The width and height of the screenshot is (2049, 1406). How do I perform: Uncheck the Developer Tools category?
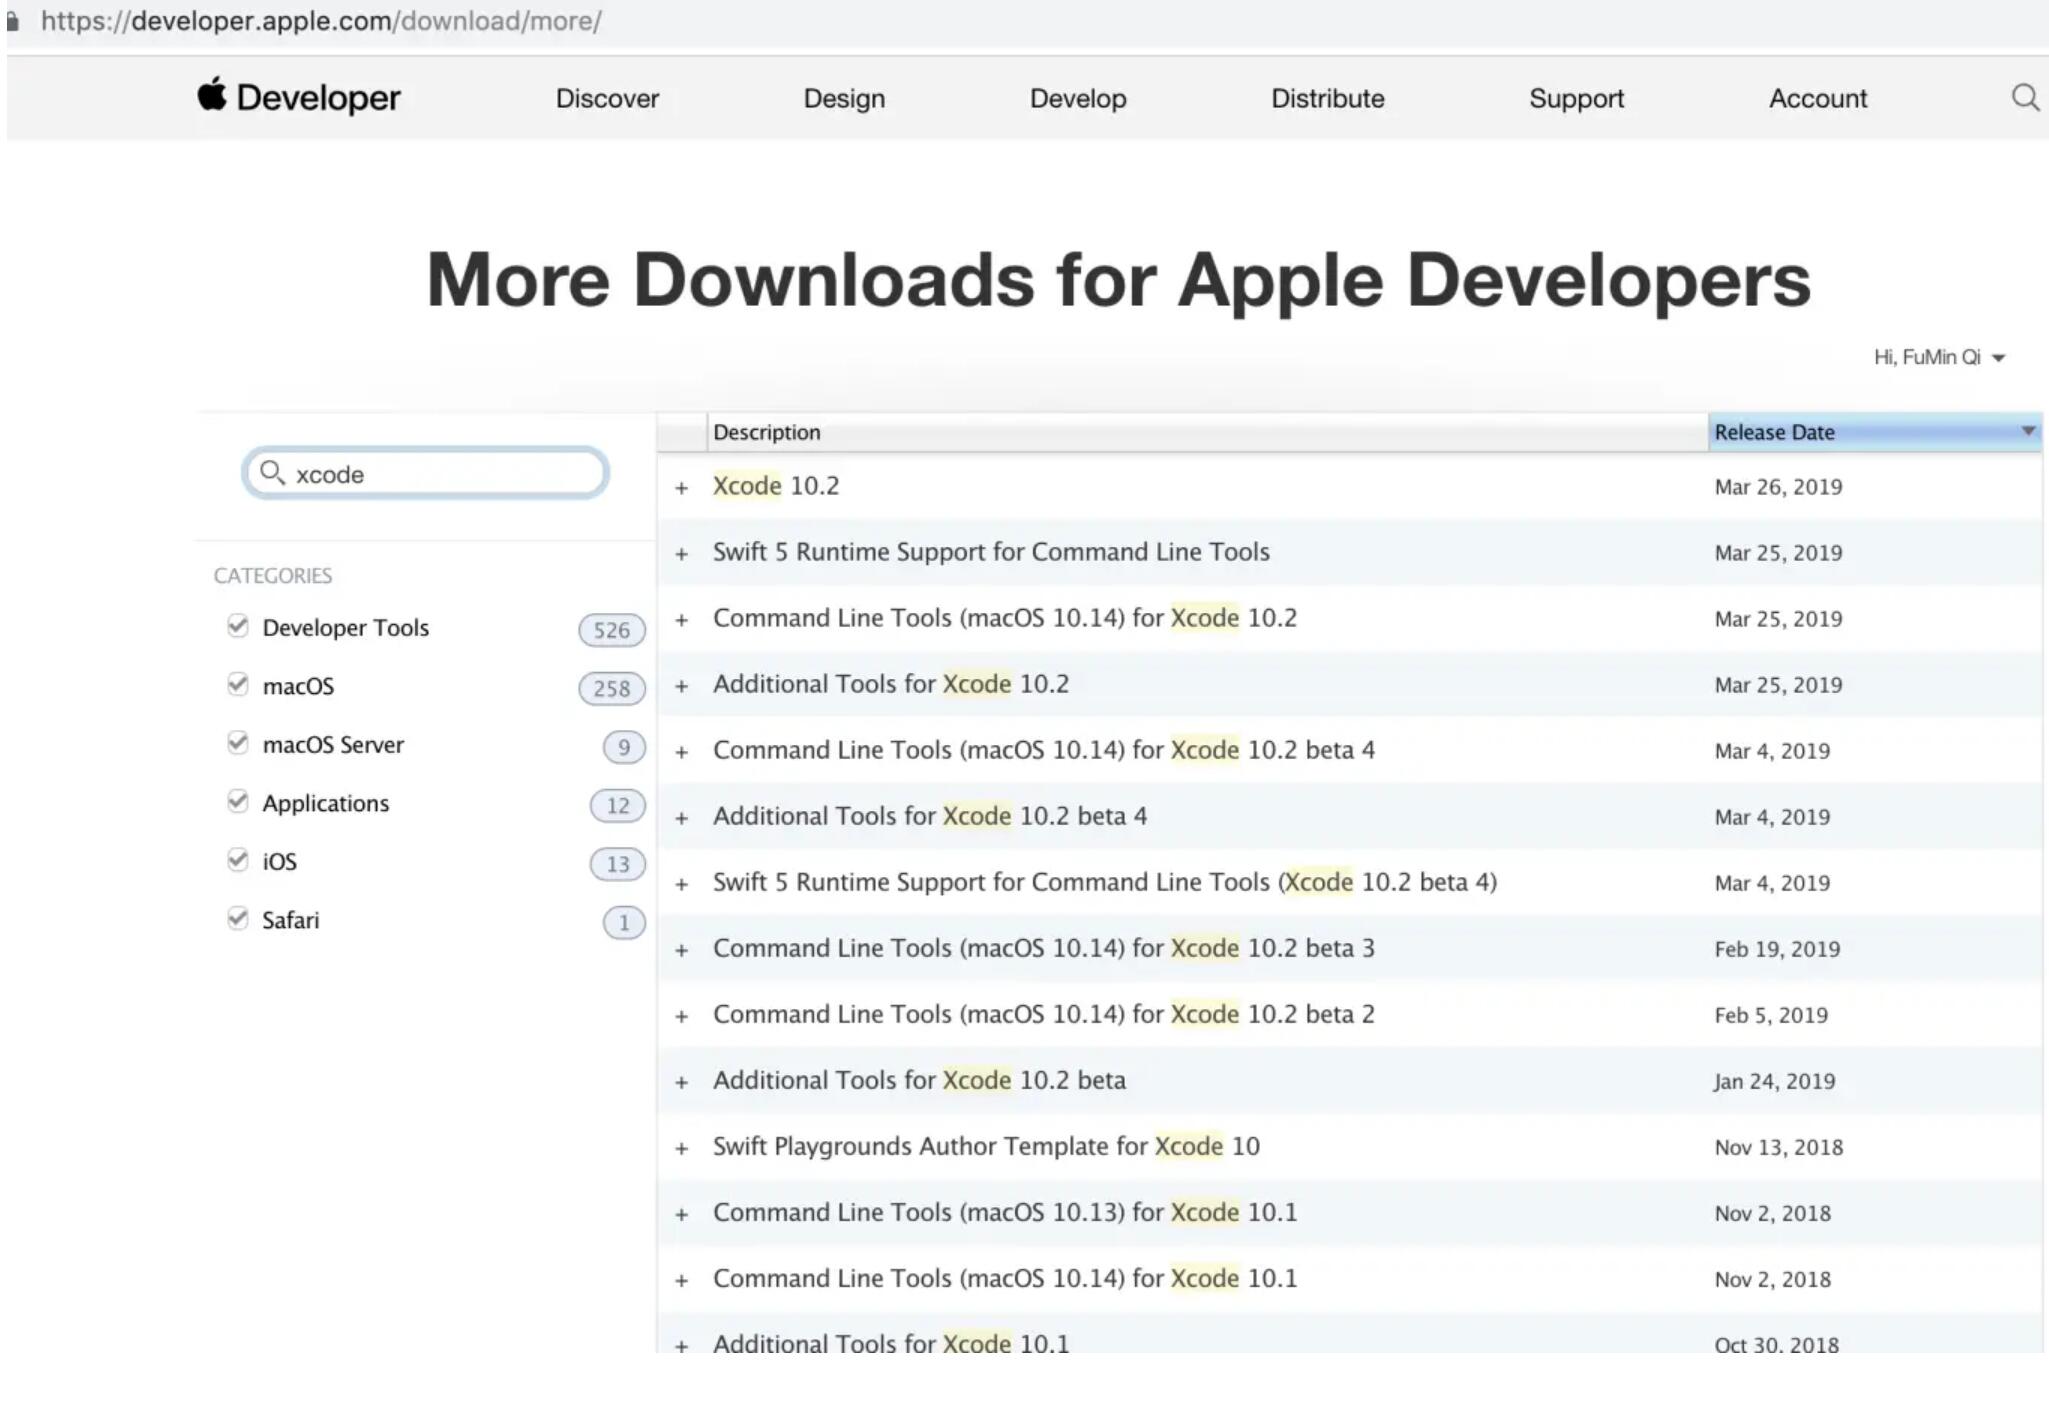coord(237,626)
